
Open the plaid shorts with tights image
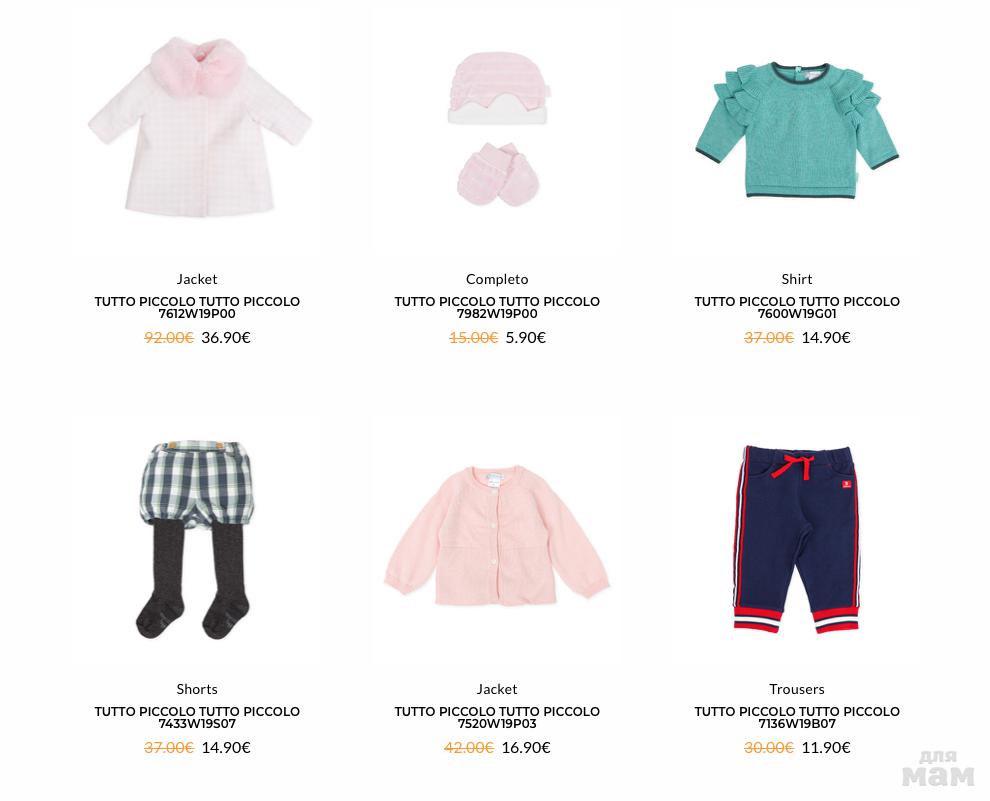195,540
